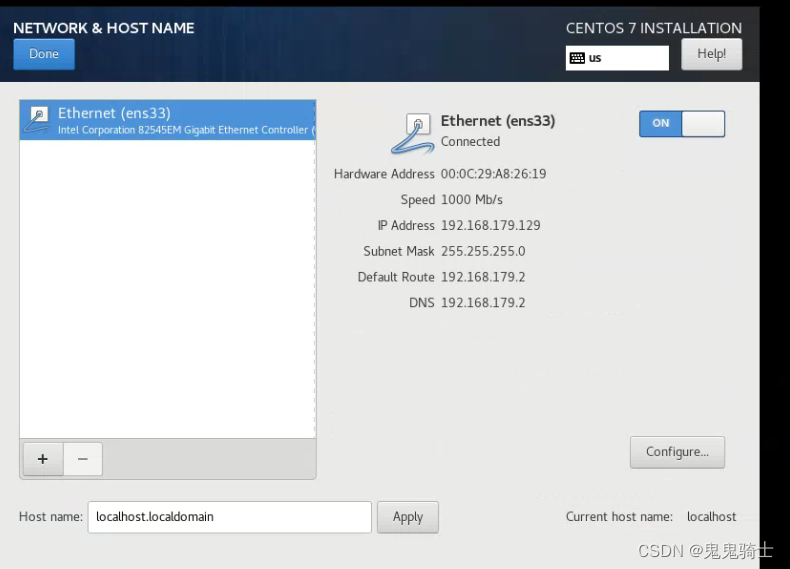Click the ethernet cable icon in device list

pos(37,119)
